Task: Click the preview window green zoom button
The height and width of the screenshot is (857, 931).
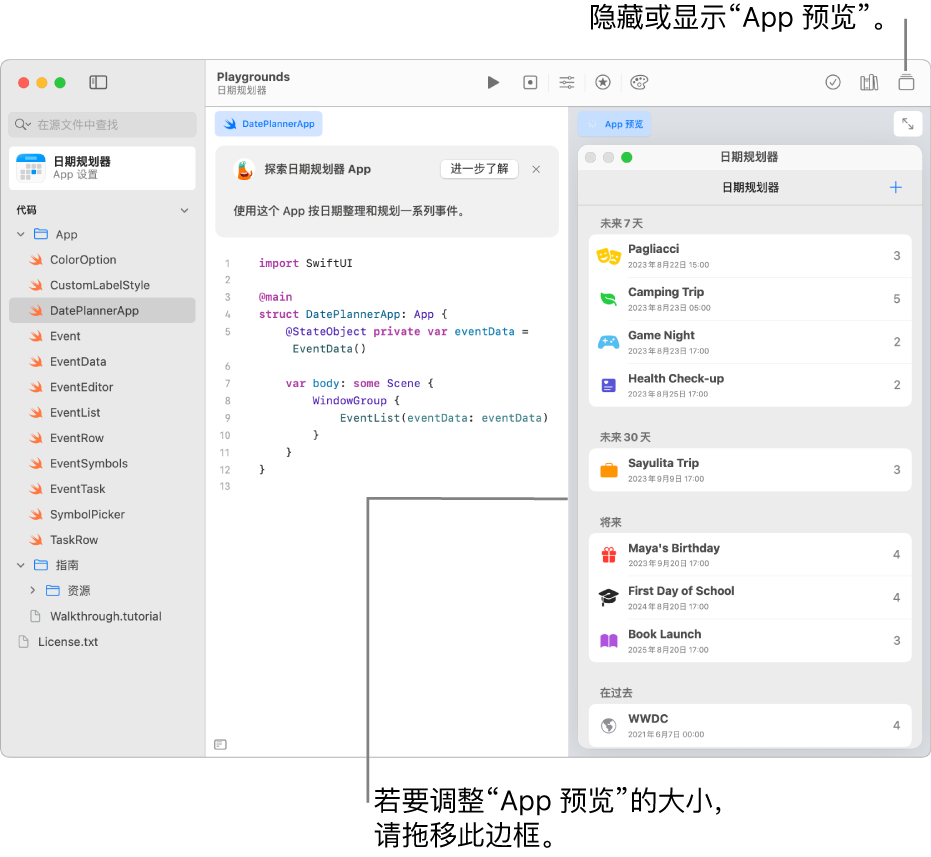Action: 626,157
